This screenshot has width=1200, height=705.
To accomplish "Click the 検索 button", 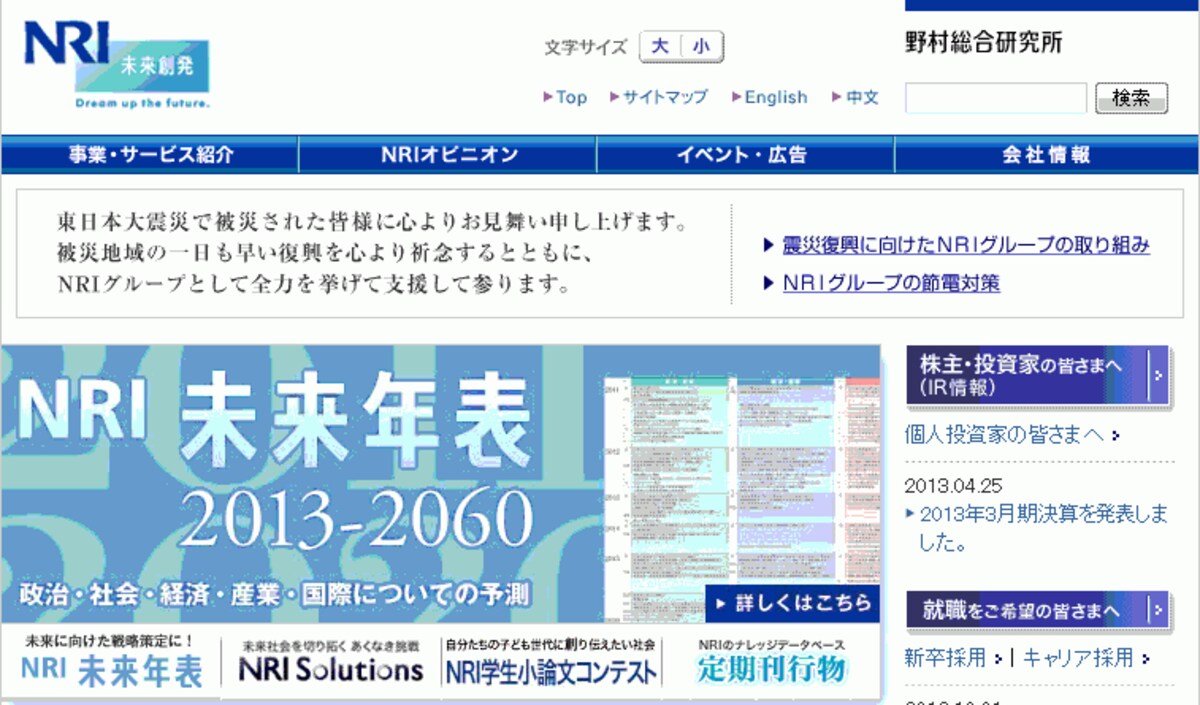I will (1132, 98).
